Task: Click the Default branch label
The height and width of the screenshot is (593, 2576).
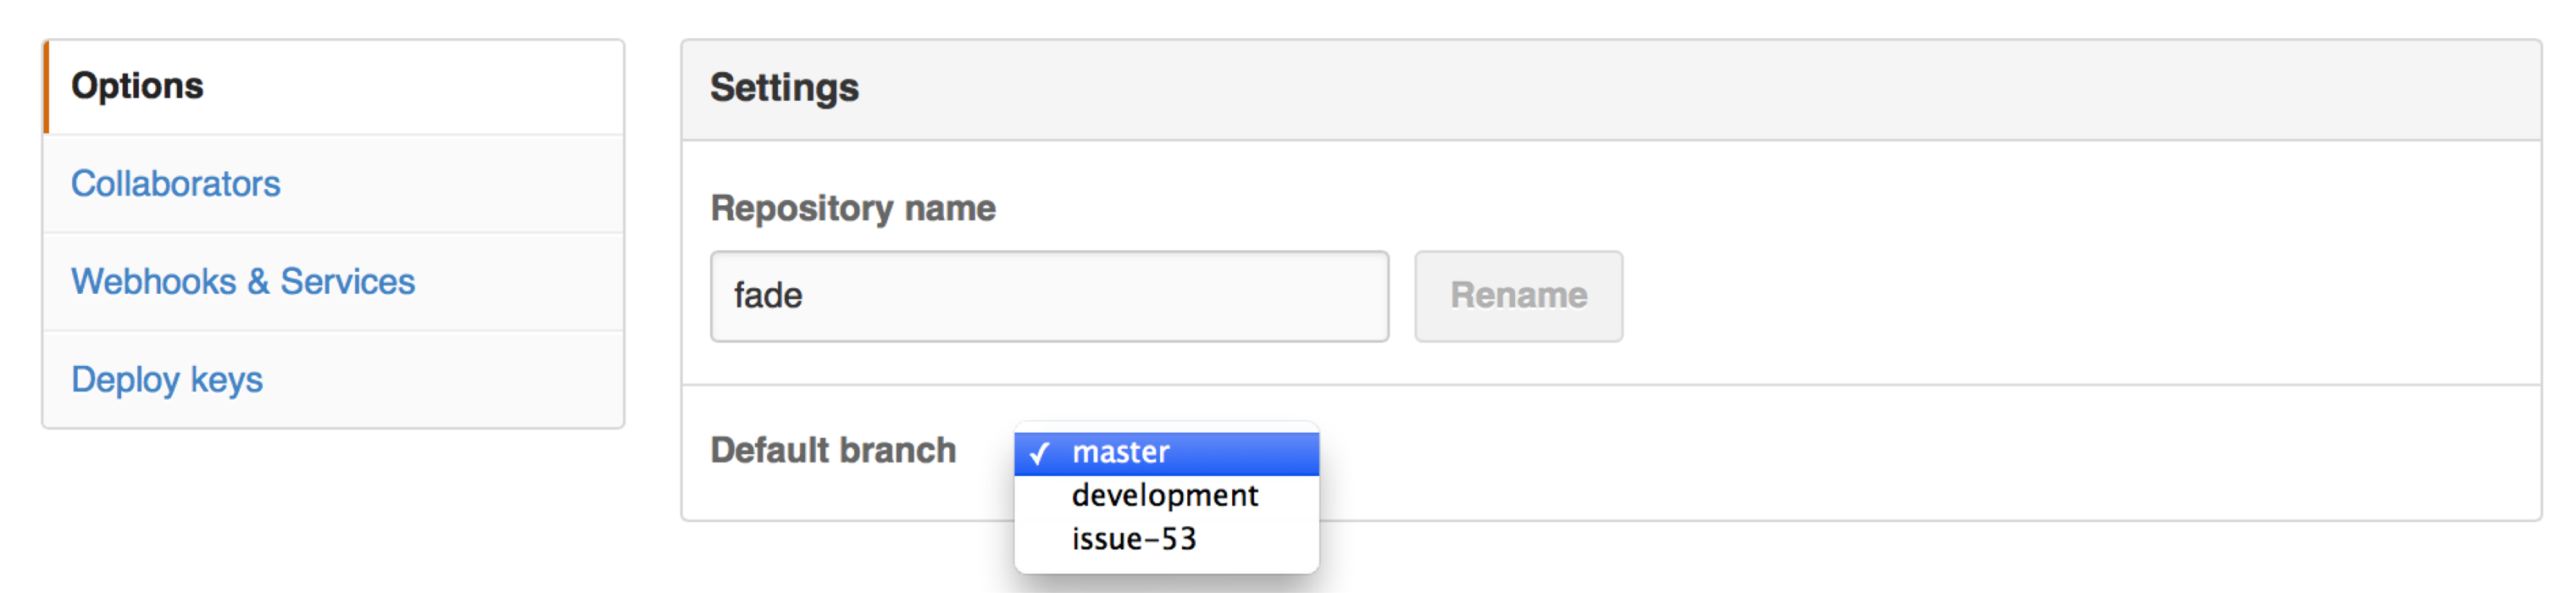Action: [833, 450]
